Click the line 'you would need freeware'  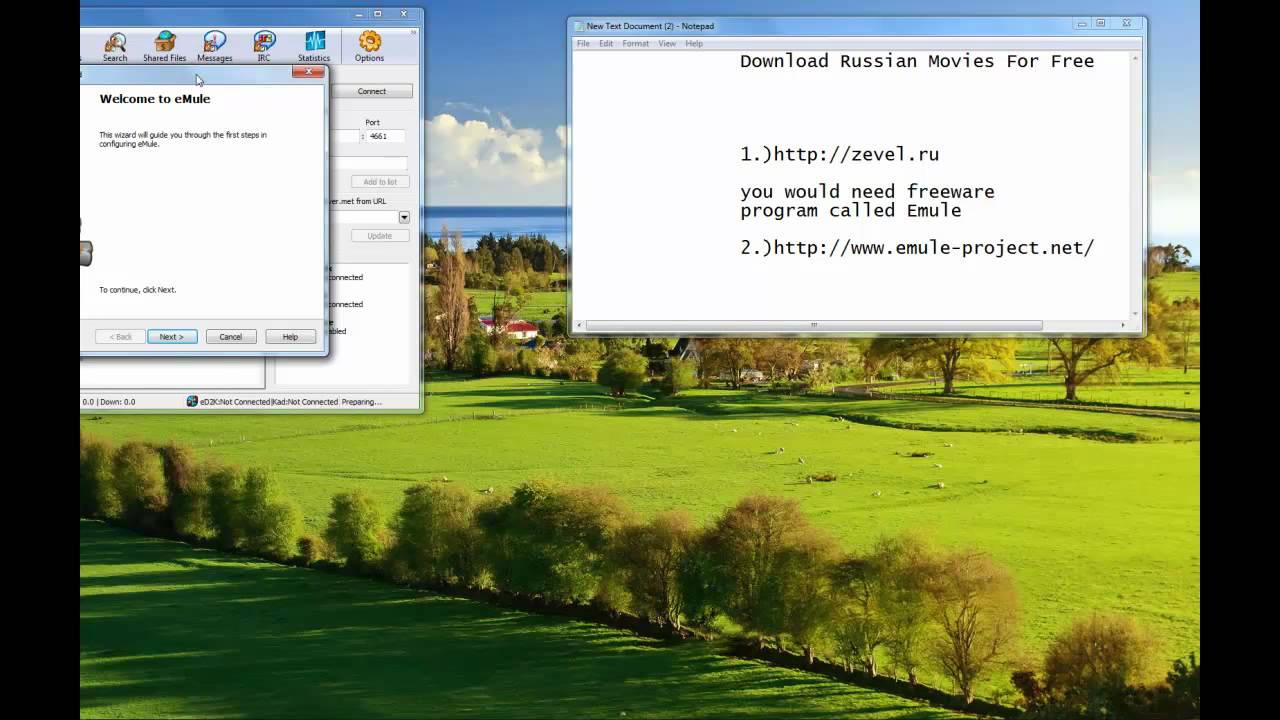tap(867, 192)
